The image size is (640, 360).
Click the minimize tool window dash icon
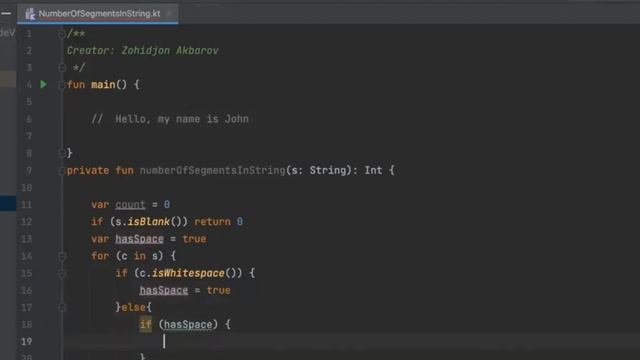pyautogui.click(x=6, y=13)
